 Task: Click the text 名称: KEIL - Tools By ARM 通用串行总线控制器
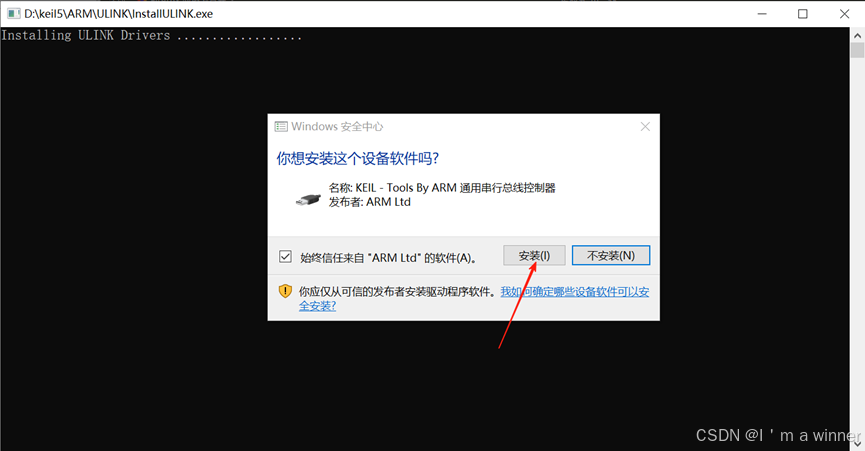pos(442,188)
